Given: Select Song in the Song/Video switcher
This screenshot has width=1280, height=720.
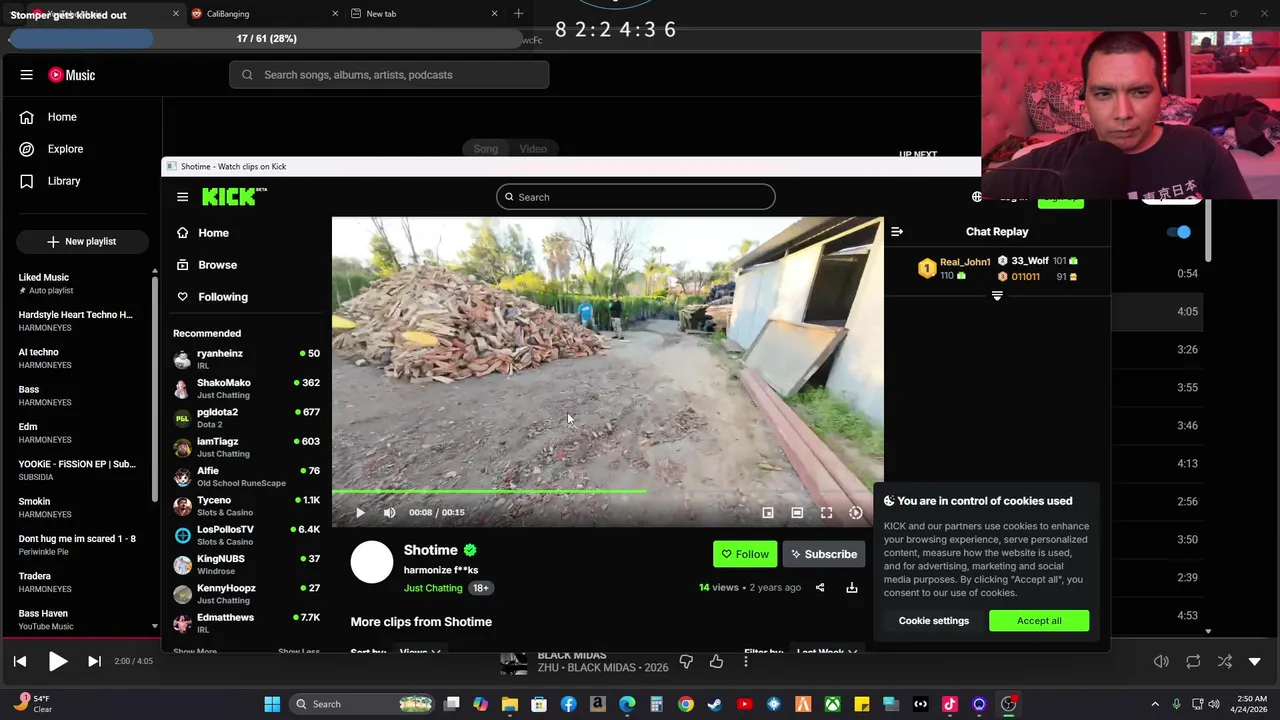Looking at the screenshot, I should point(486,149).
